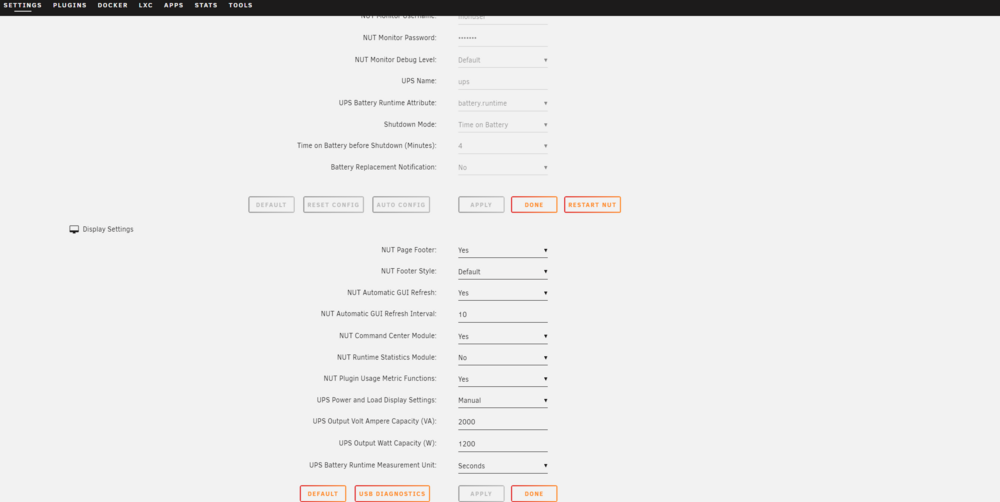The width and height of the screenshot is (1000, 502).
Task: Click the Restart NUT button
Action: [592, 205]
